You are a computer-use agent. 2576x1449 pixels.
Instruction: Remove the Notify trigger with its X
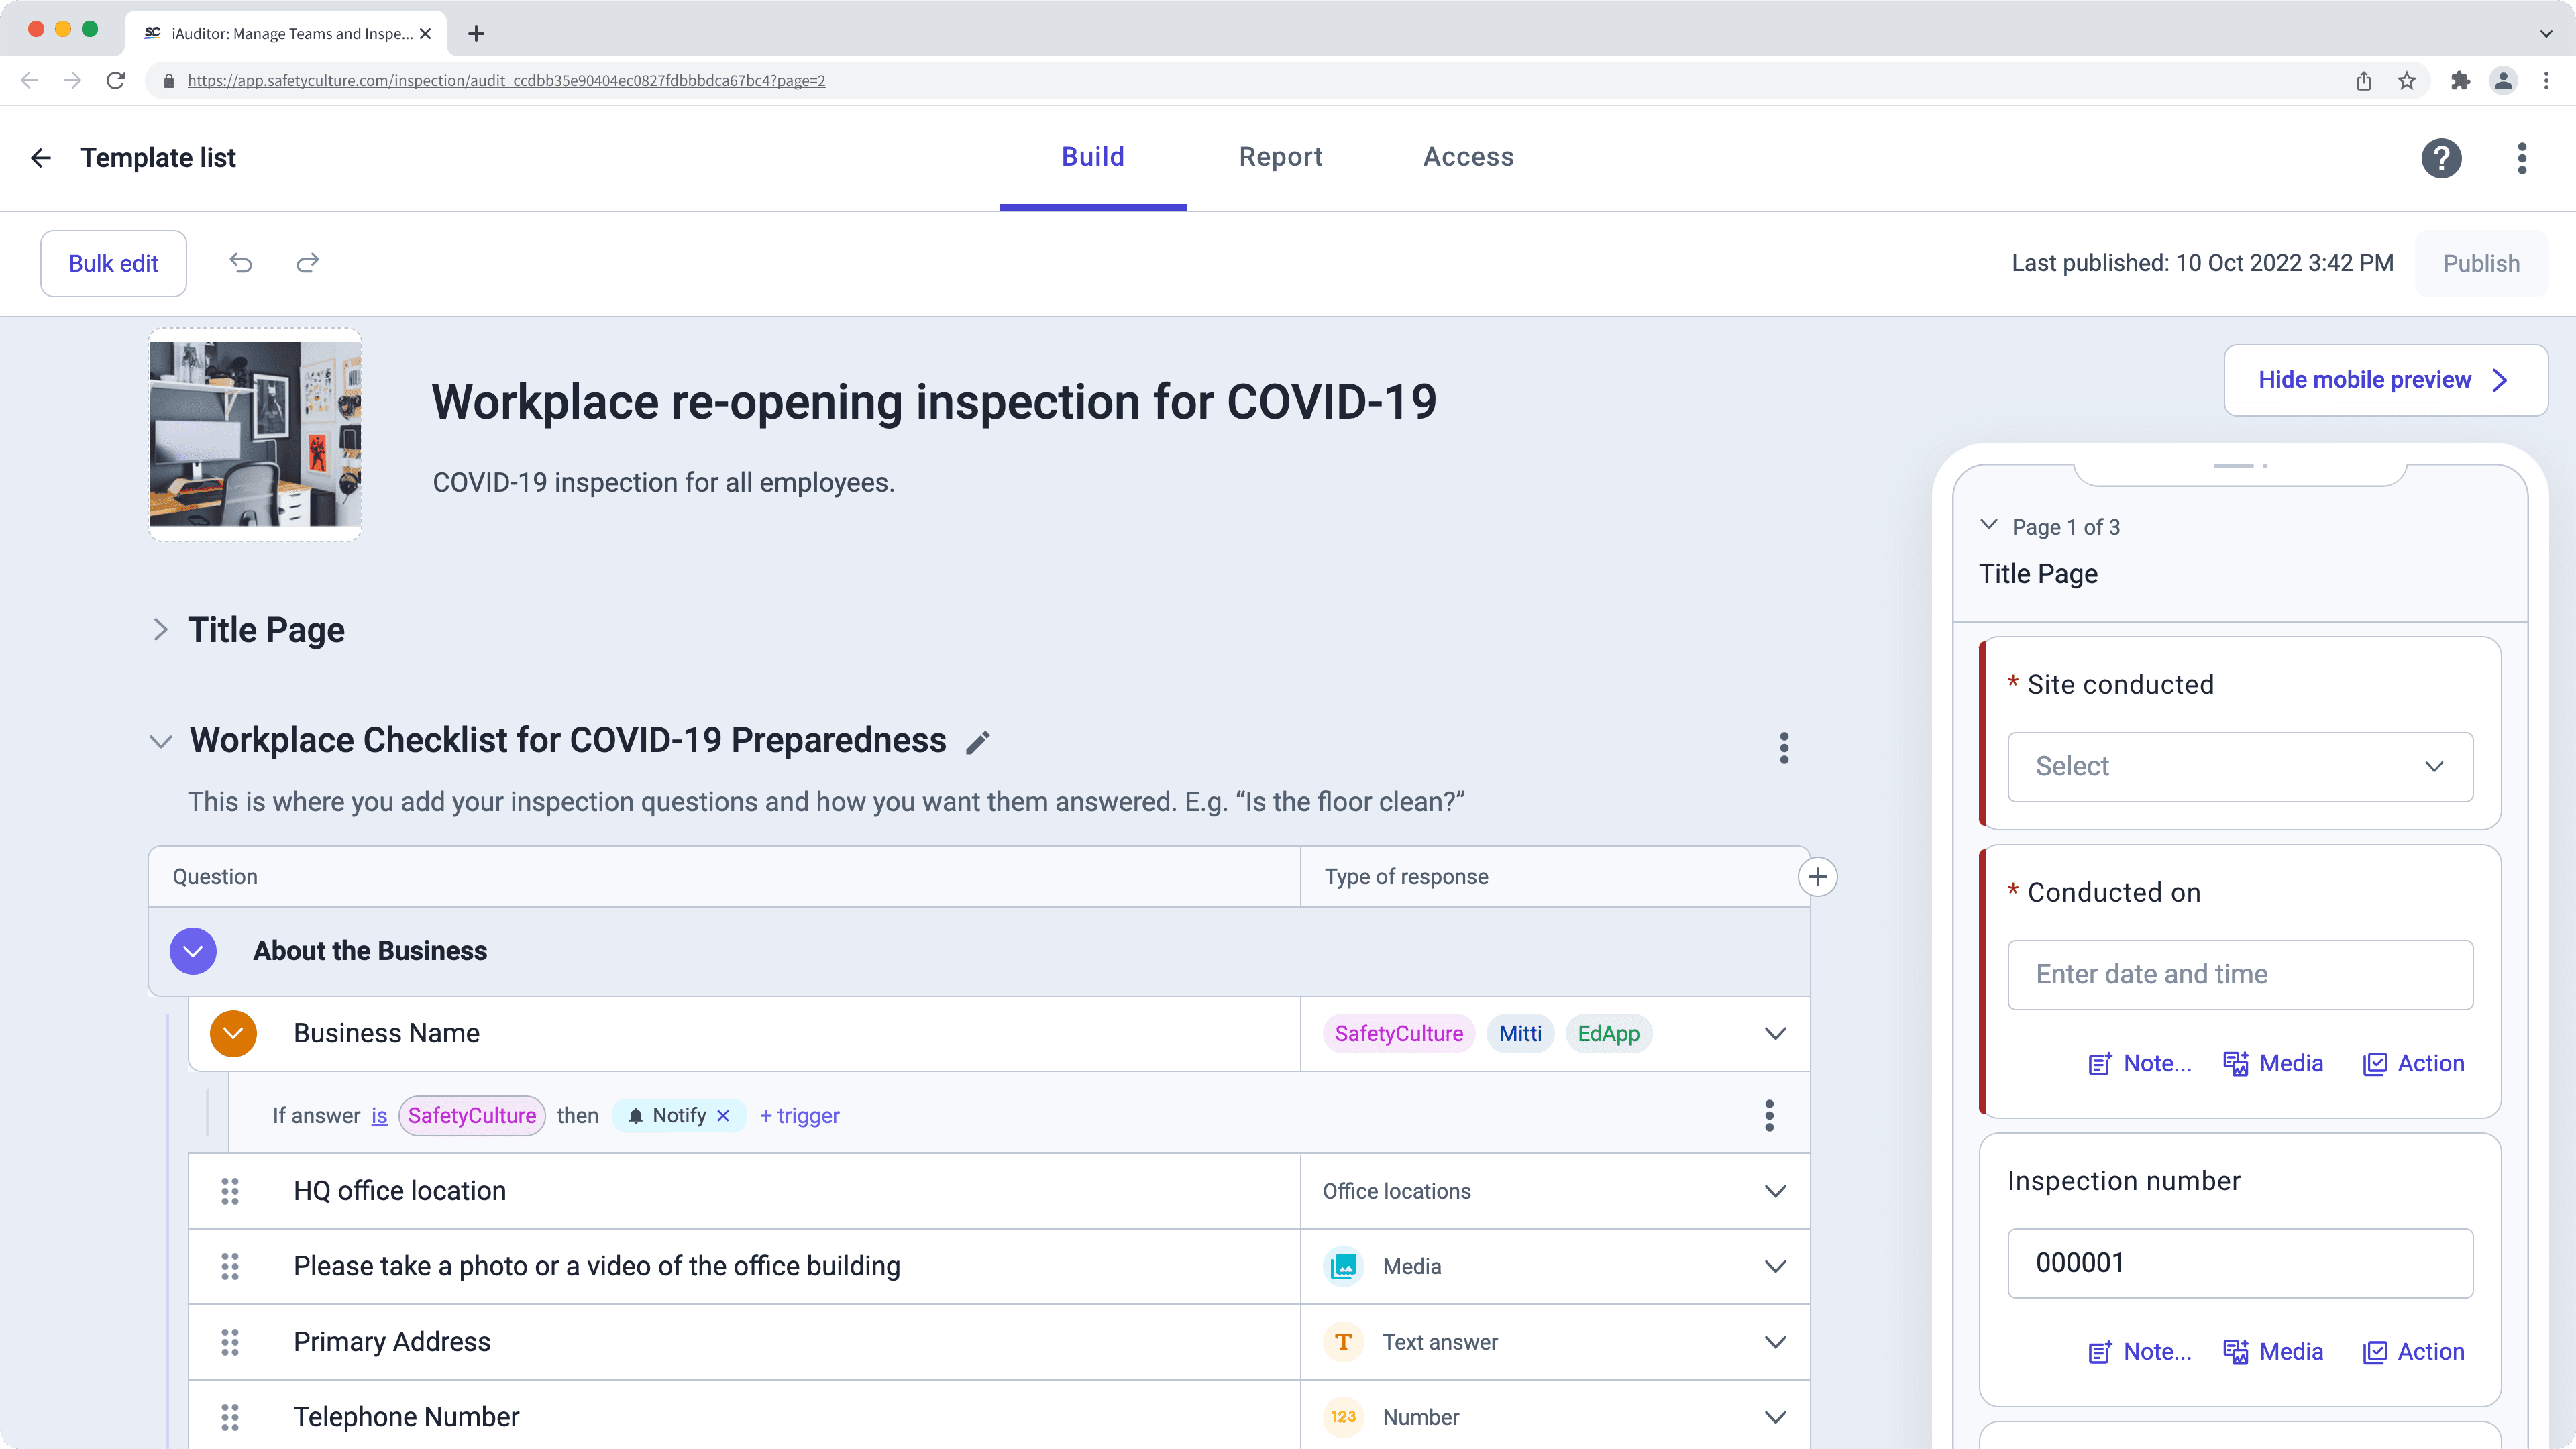click(724, 1116)
